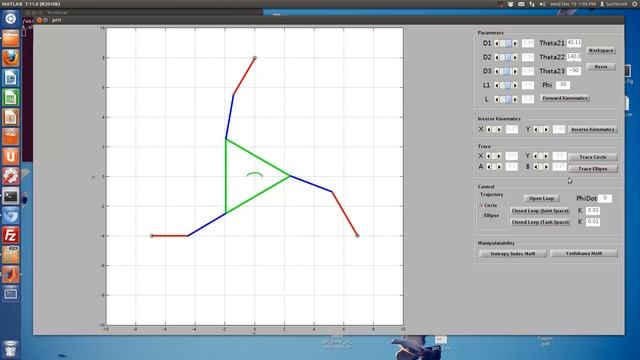Increase Inverse Kinematics X slider arrow
The height and width of the screenshot is (360, 640).
[499, 129]
